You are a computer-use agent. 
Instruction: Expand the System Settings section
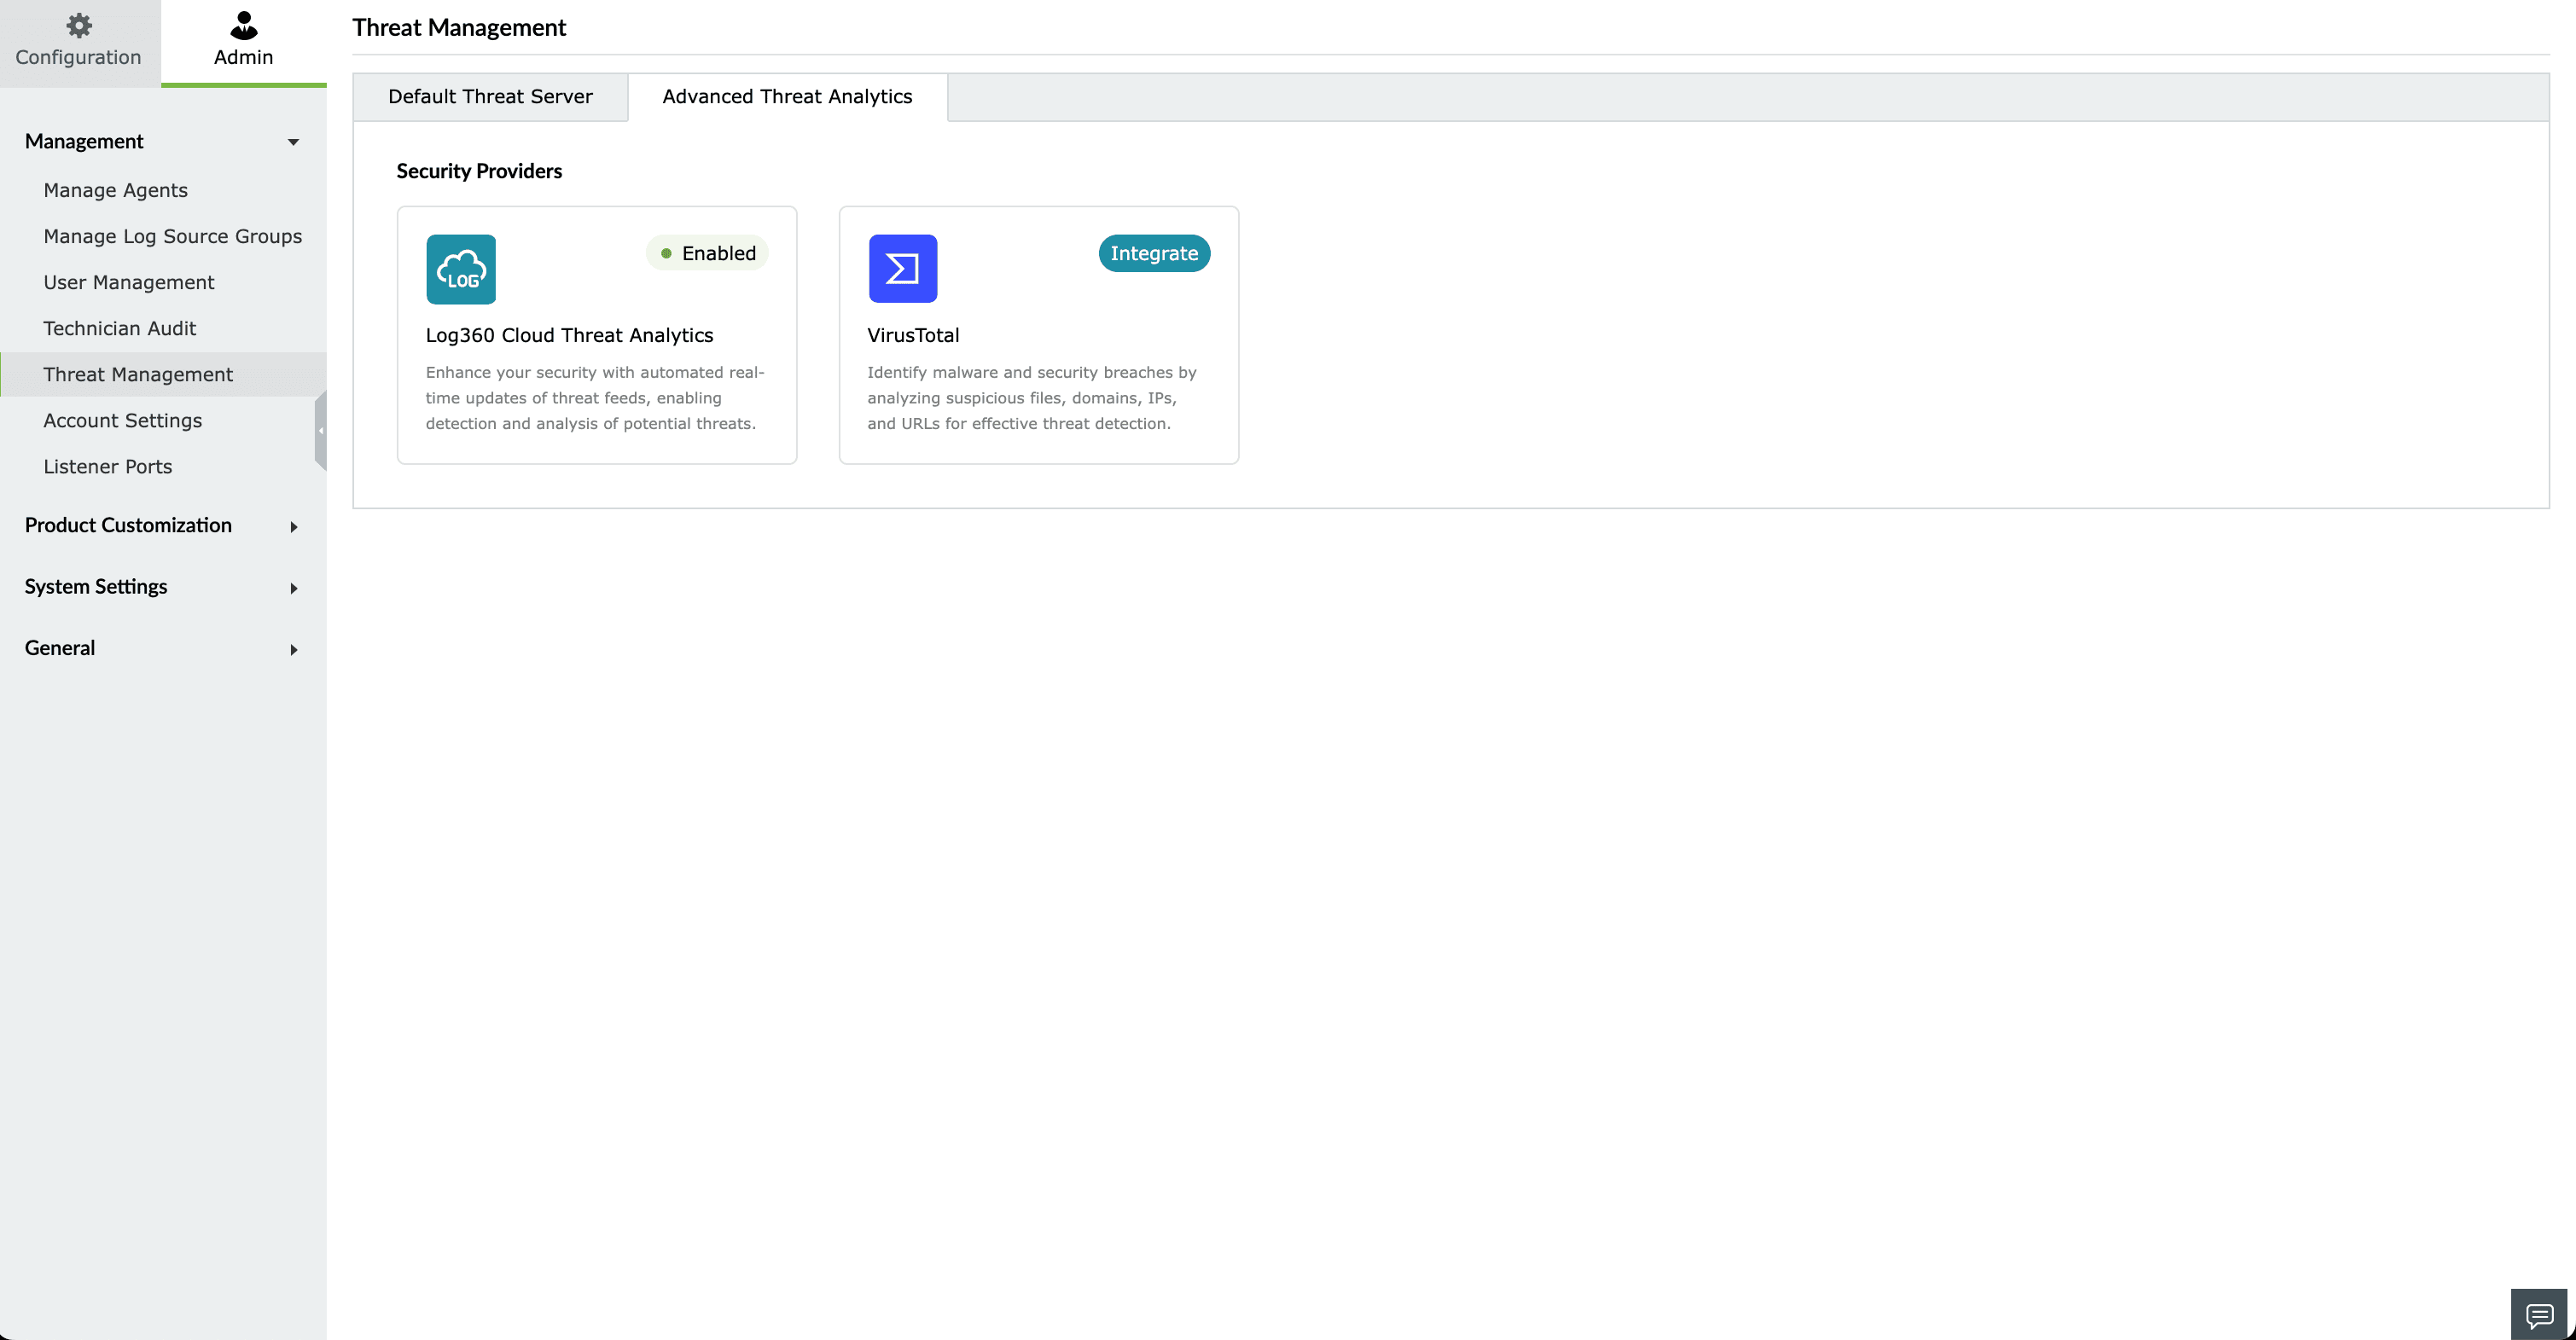click(x=293, y=588)
